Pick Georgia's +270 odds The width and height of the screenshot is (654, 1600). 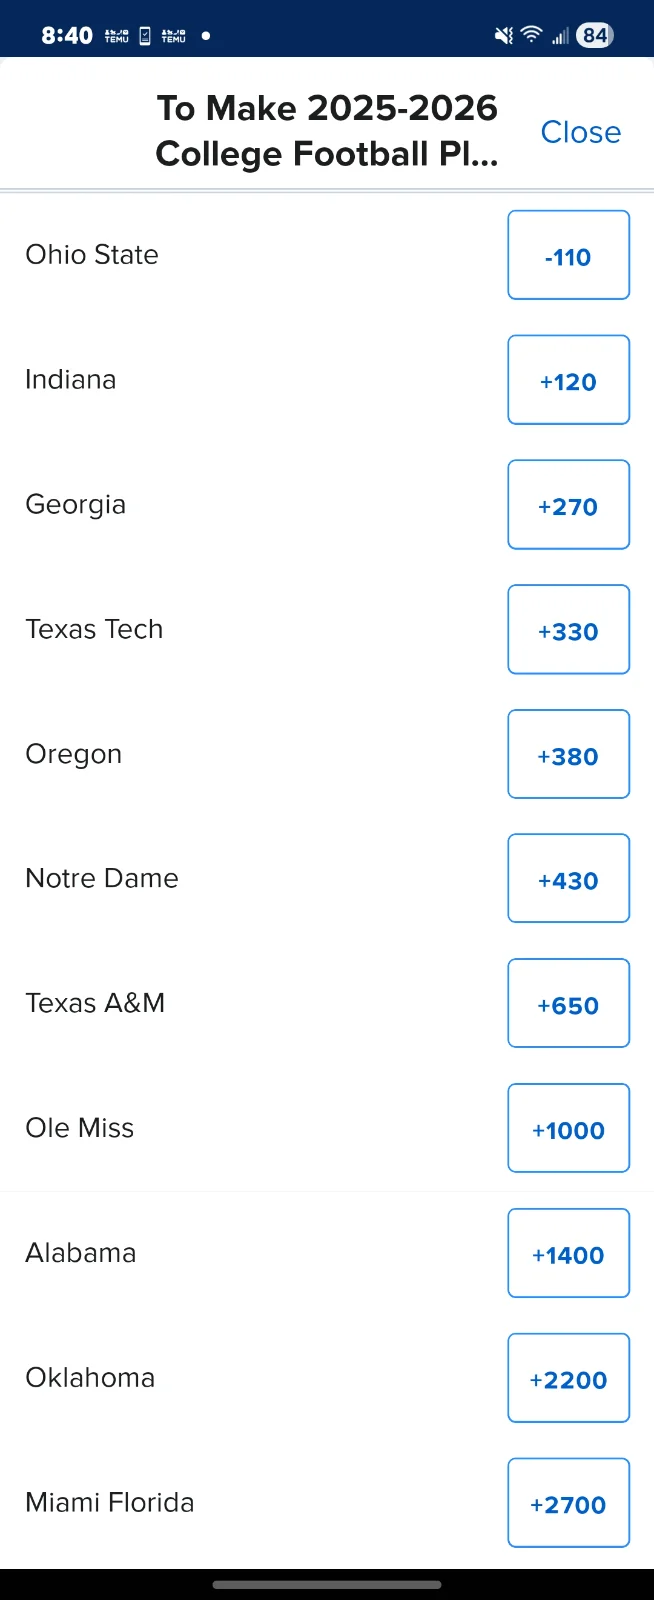pyautogui.click(x=568, y=505)
